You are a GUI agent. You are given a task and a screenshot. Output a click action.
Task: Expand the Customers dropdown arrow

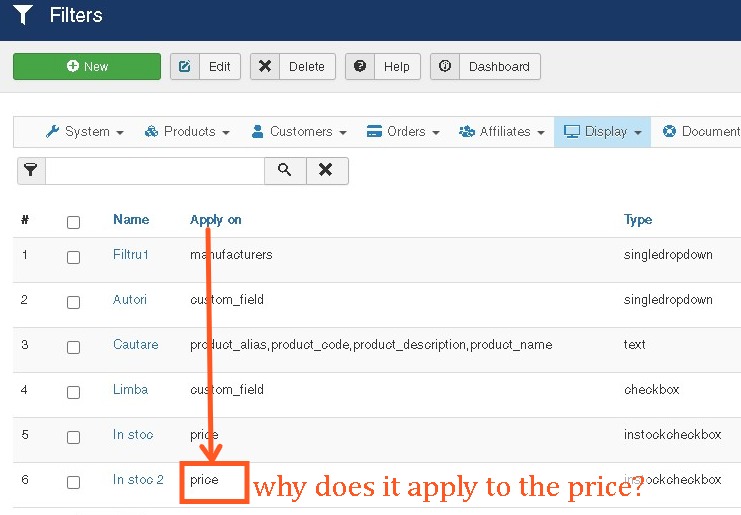[343, 133]
